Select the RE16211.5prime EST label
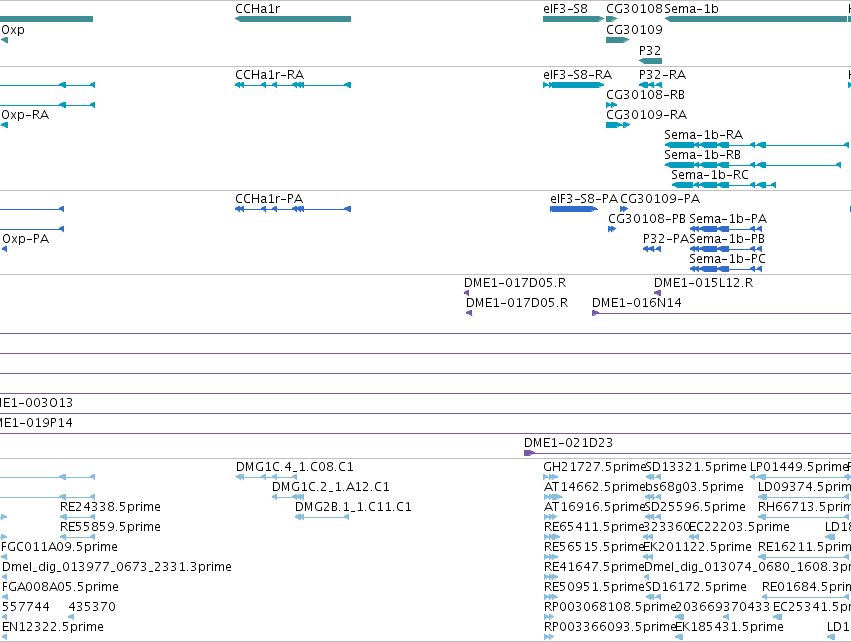Screen dimensions: 851x642 coord(804,547)
